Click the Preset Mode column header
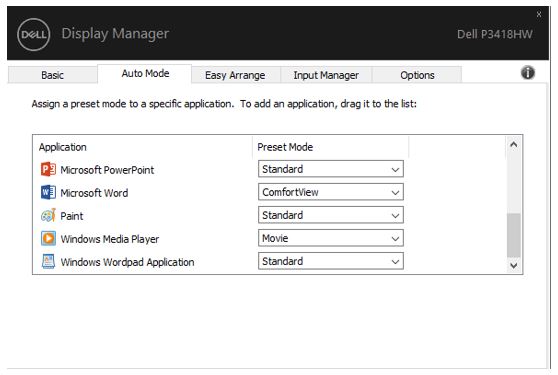Screen dimensions: 558x375 (x=285, y=147)
